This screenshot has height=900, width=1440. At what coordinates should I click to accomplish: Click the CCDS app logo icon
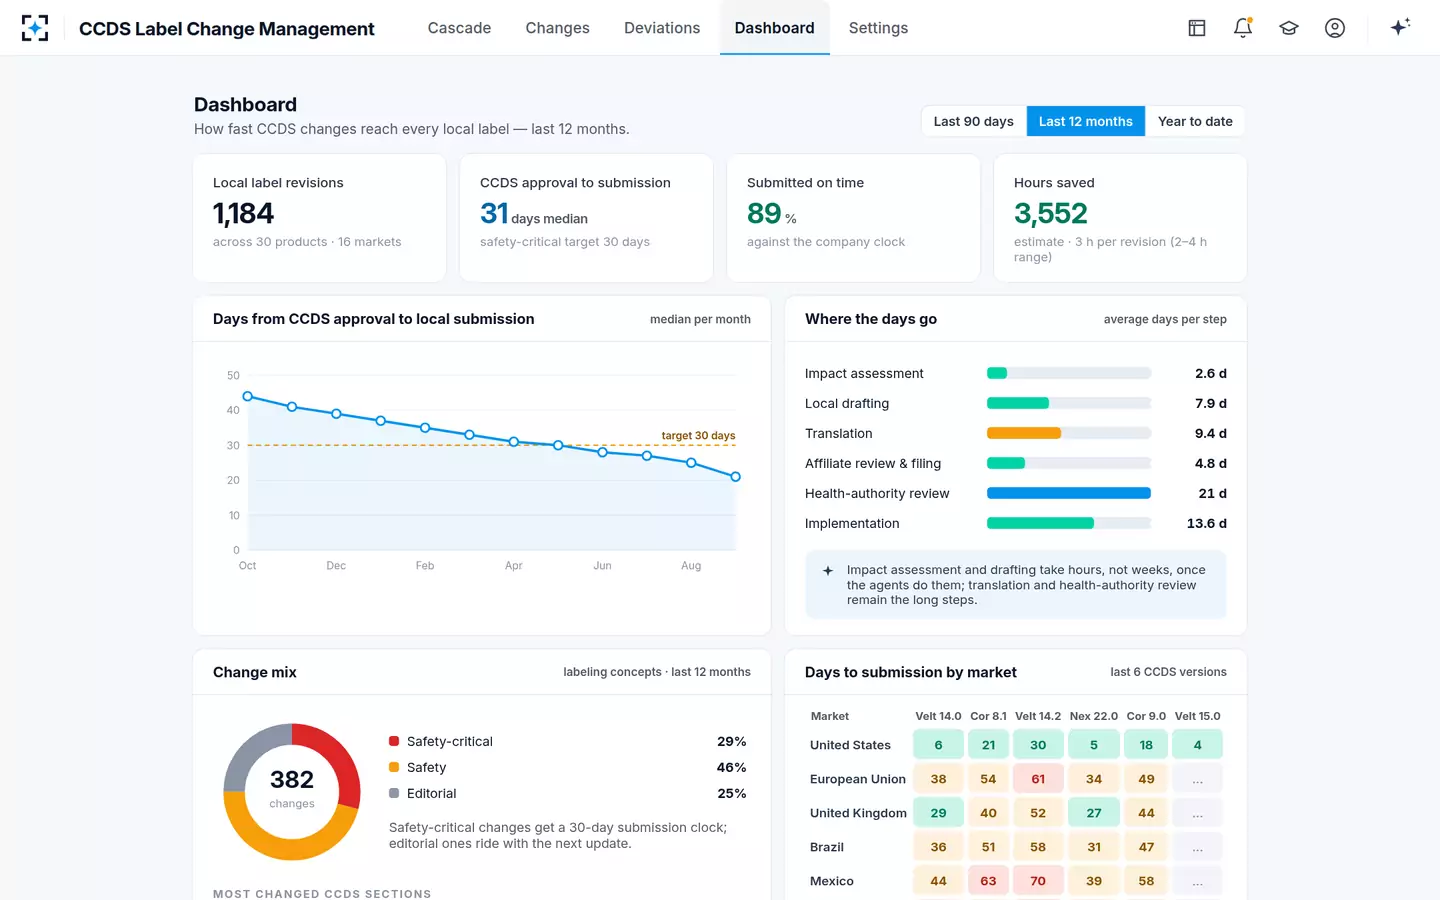[35, 28]
